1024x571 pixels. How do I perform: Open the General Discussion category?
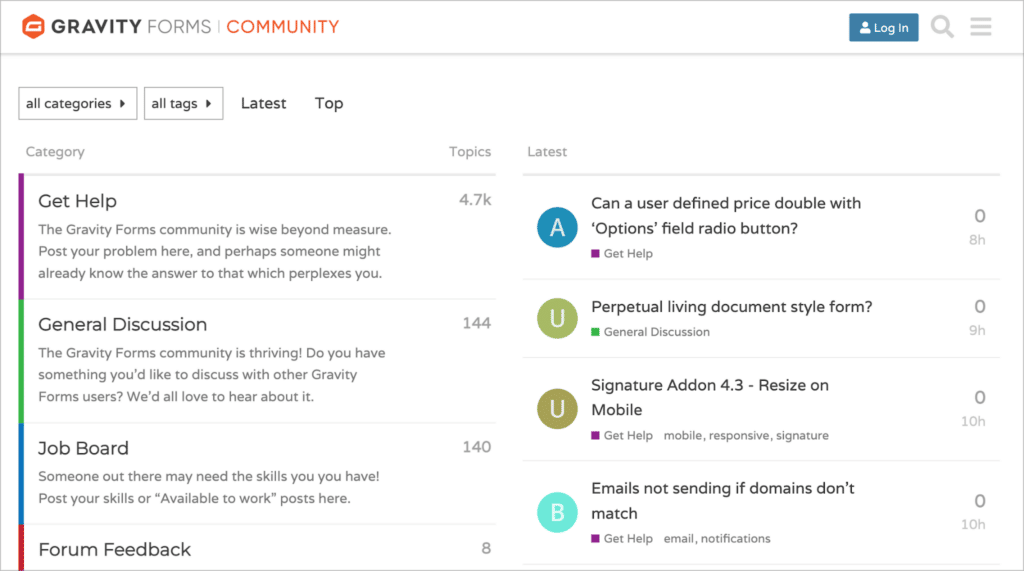tap(122, 324)
